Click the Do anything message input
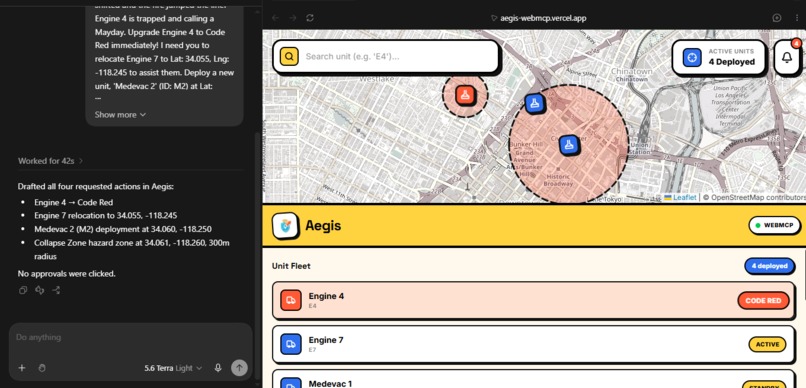The image size is (806, 388). click(x=131, y=338)
